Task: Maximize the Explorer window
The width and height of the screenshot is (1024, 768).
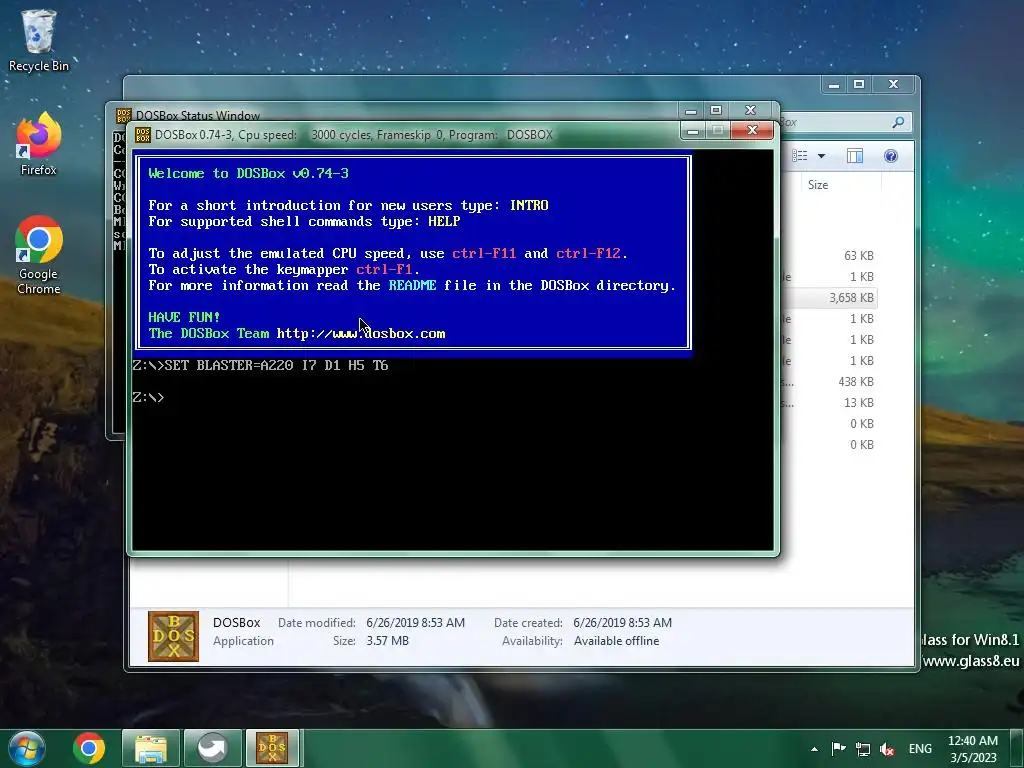Action: click(x=859, y=84)
